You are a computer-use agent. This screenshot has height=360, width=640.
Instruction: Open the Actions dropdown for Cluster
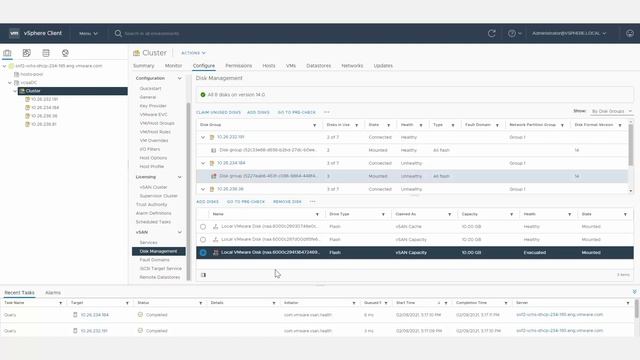coord(193,53)
